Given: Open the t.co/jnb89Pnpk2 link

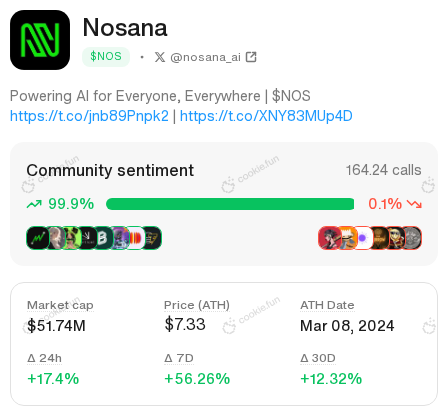Looking at the screenshot, I should (89, 116).
